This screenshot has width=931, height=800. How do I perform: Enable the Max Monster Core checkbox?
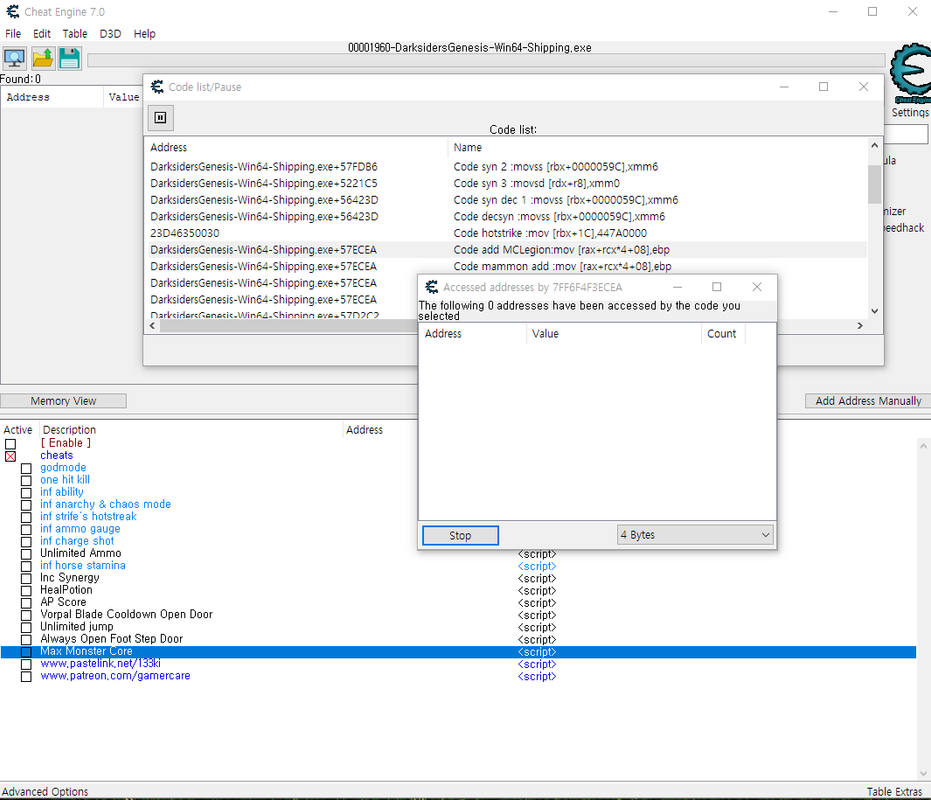[x=26, y=652]
